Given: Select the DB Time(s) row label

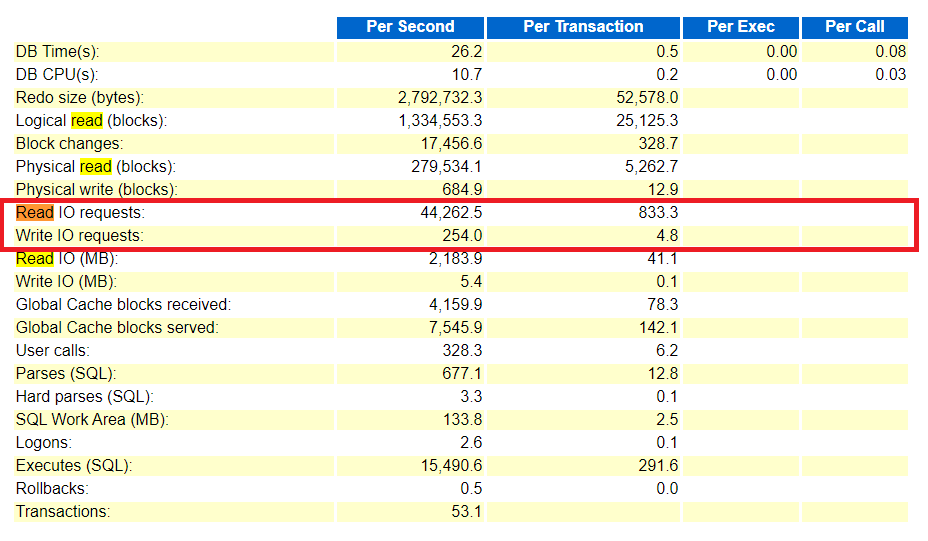Looking at the screenshot, I should [x=57, y=52].
